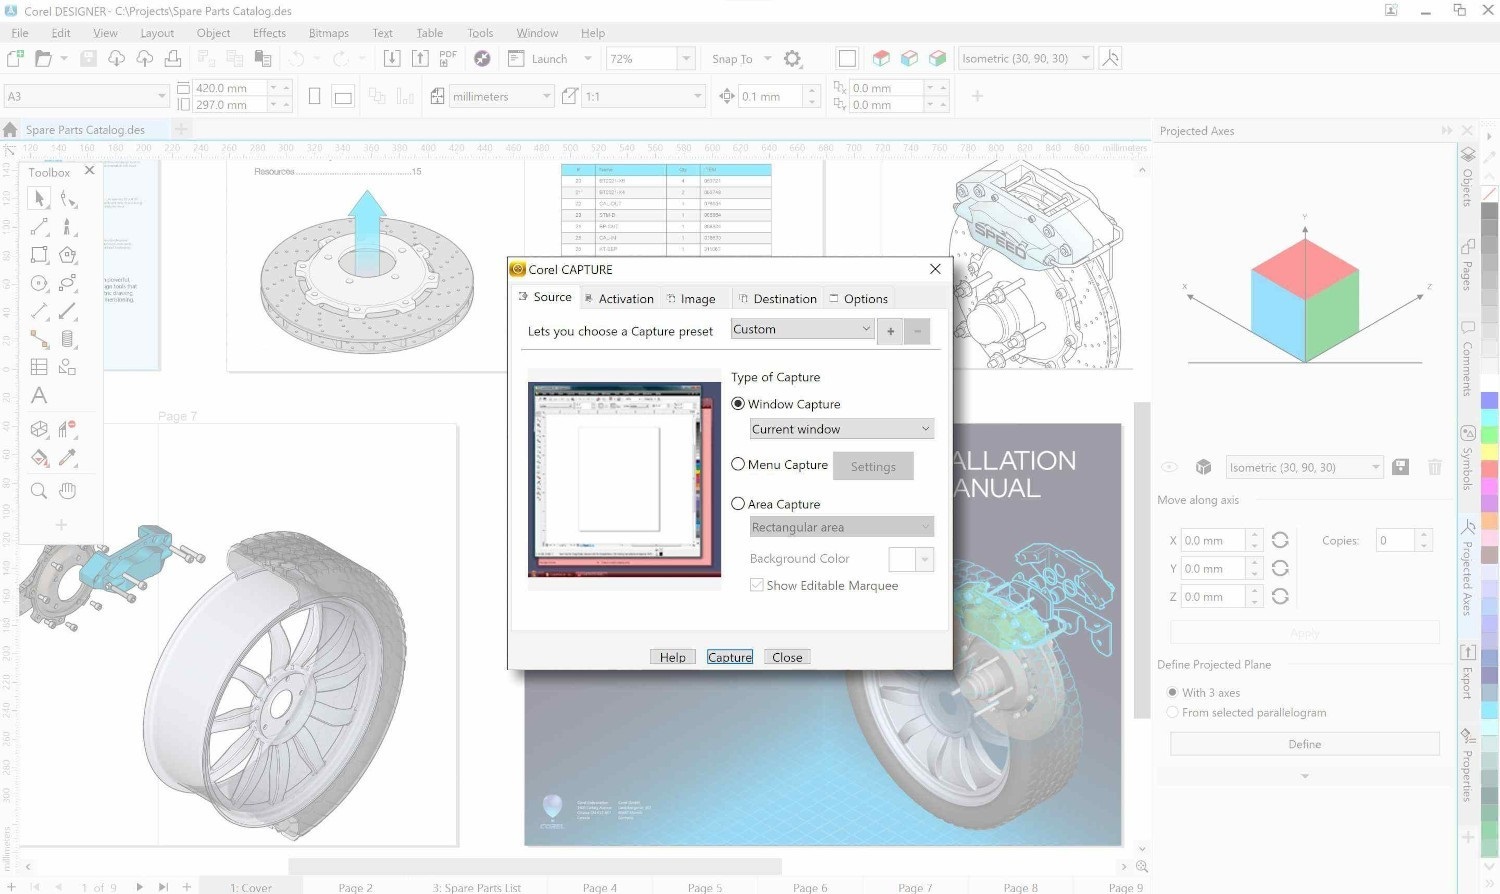Click the Help button in Corel CAPTURE

pyautogui.click(x=673, y=657)
